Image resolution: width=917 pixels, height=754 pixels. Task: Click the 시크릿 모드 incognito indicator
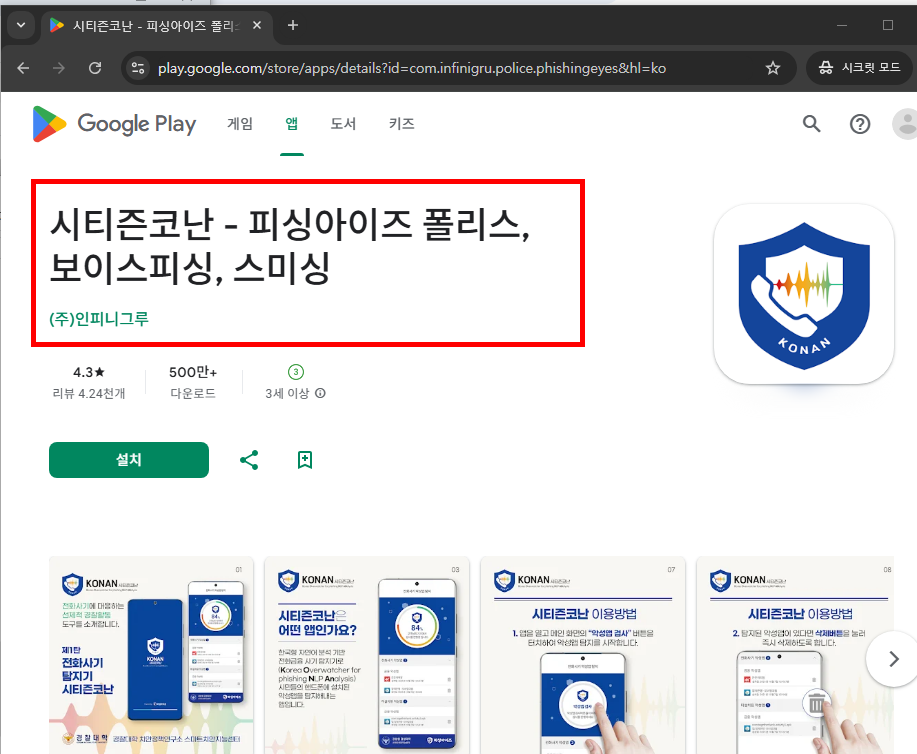coord(858,68)
